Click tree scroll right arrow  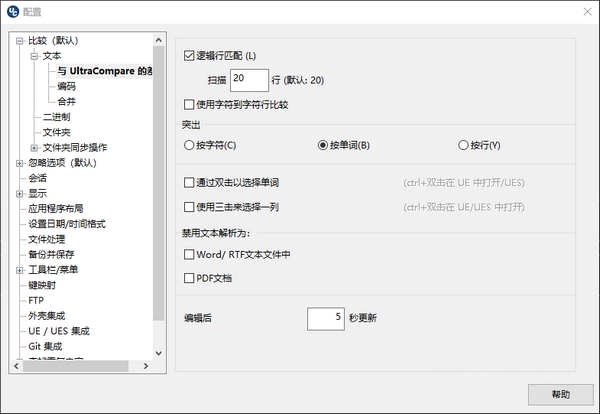click(x=146, y=366)
